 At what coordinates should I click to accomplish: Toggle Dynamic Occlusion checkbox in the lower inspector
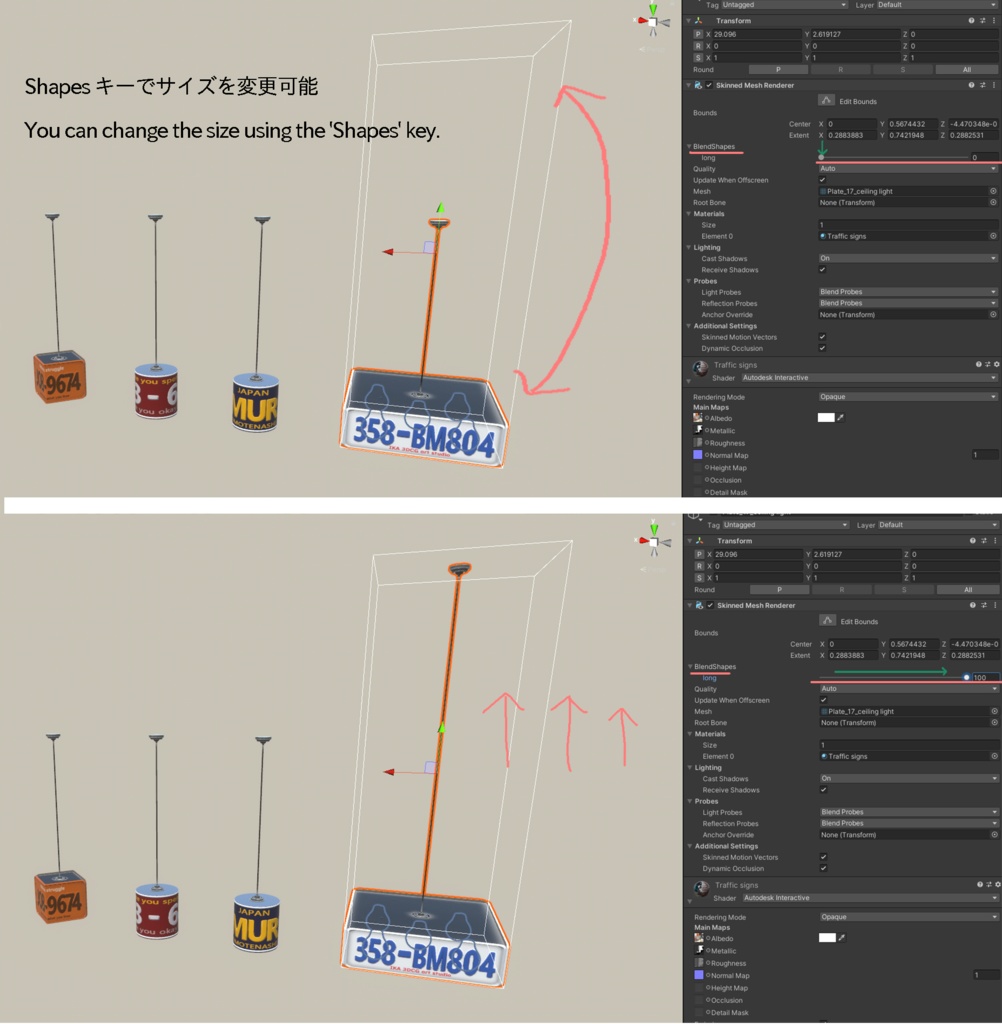pyautogui.click(x=824, y=868)
